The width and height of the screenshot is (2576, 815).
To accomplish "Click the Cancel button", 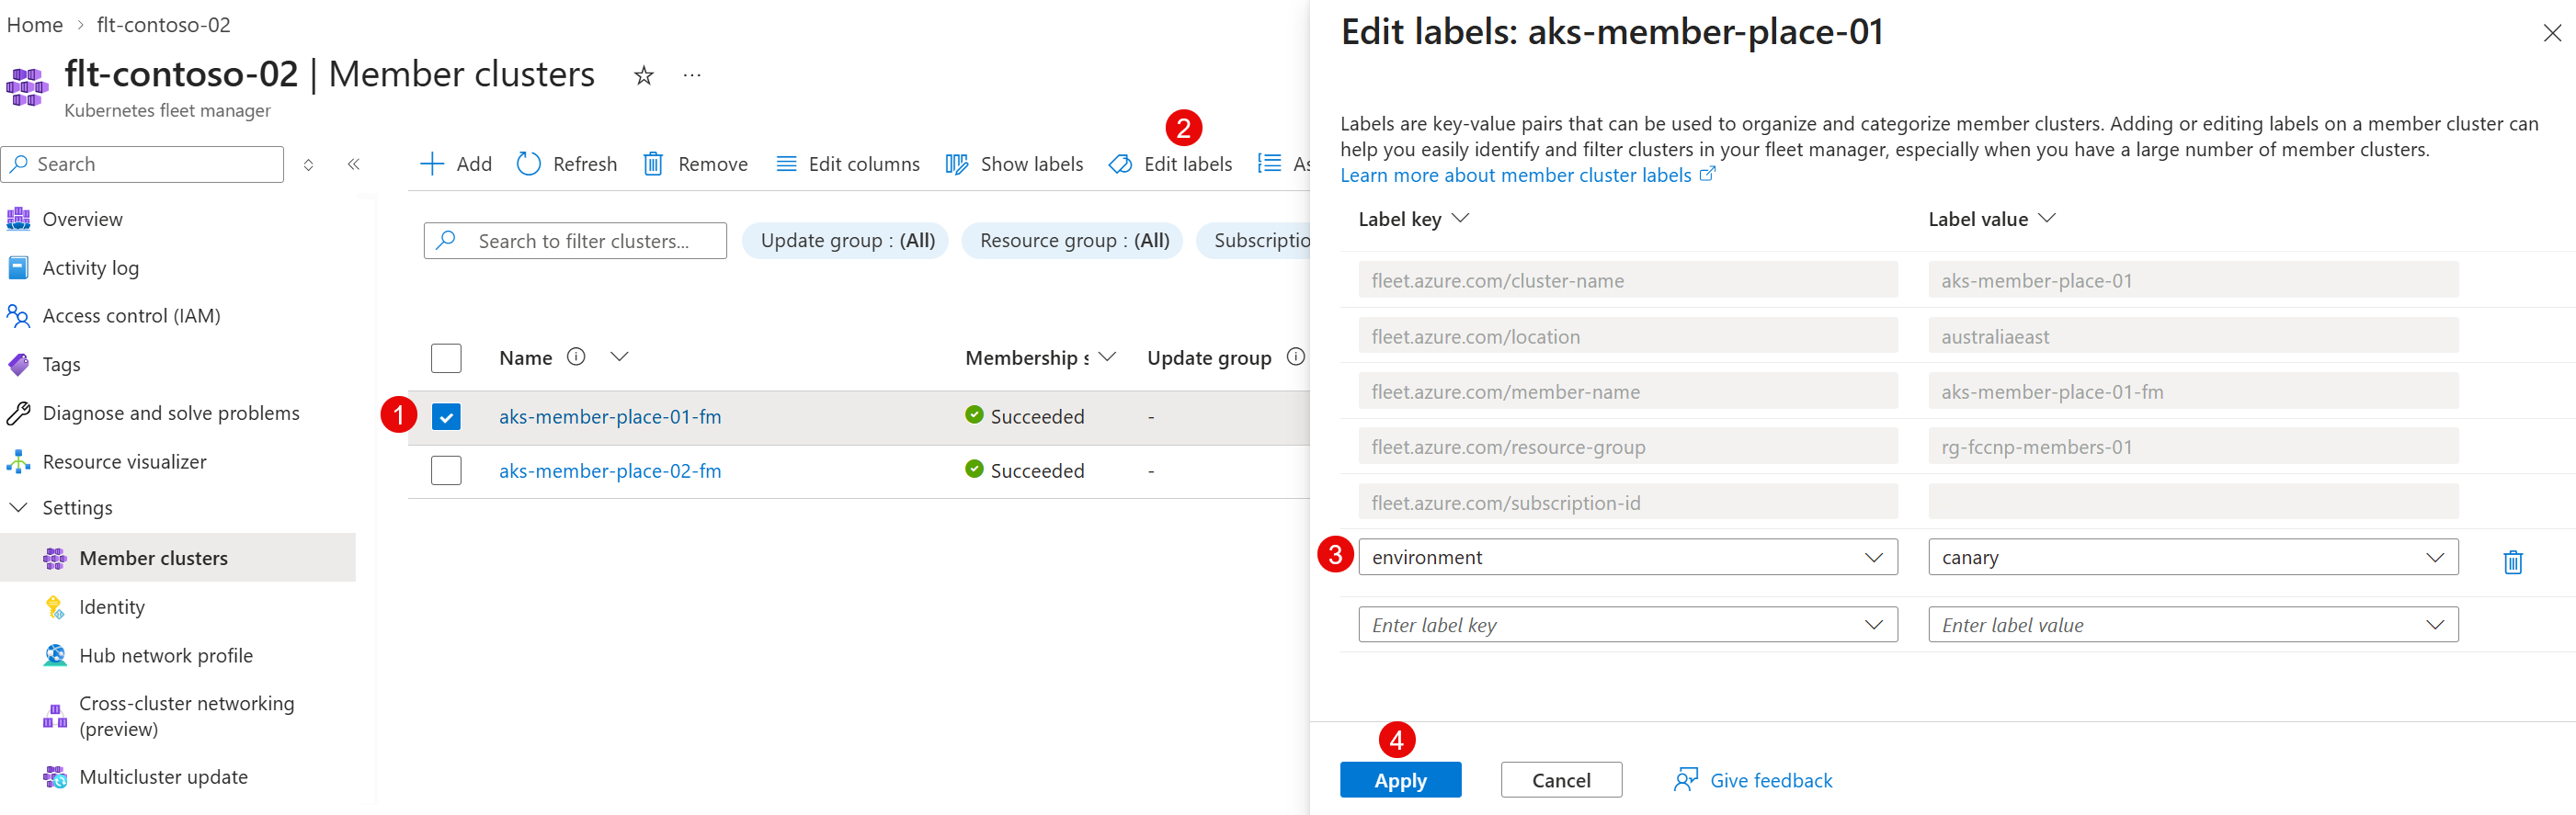I will (x=1561, y=780).
